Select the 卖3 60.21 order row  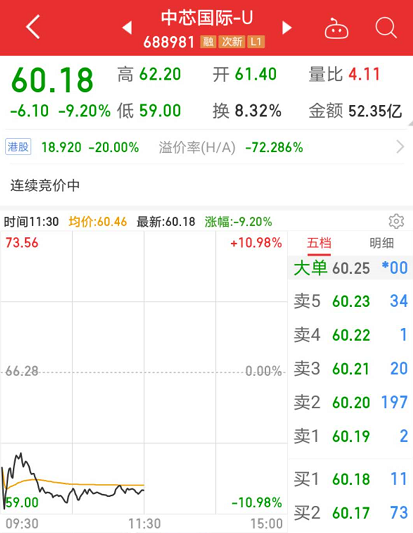coord(350,369)
